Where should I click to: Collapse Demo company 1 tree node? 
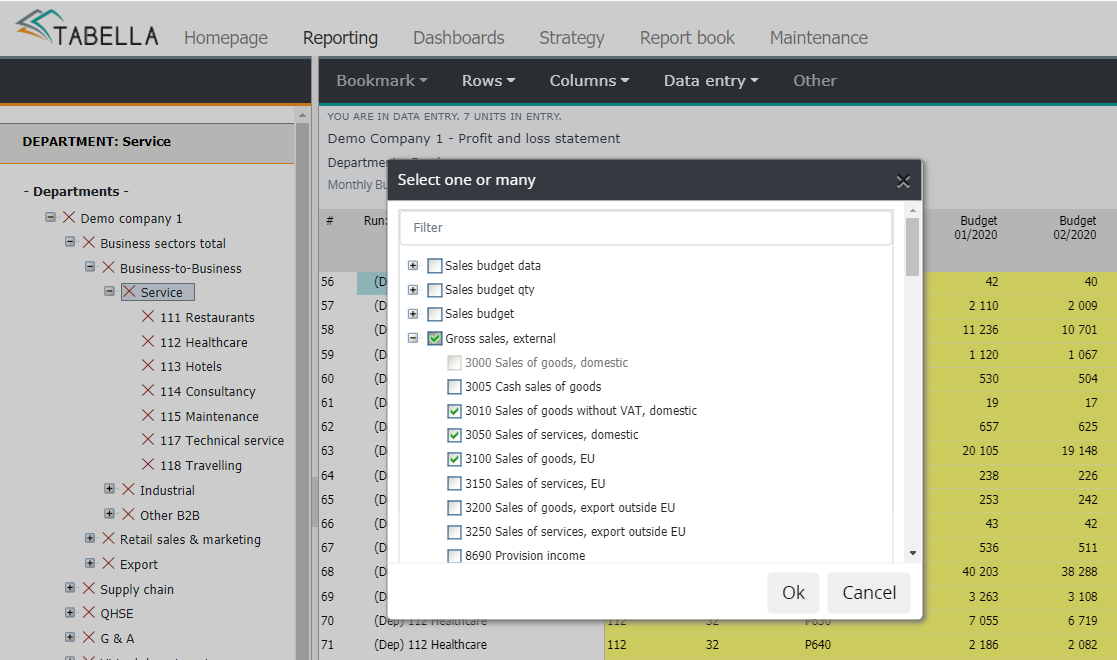[x=50, y=217]
